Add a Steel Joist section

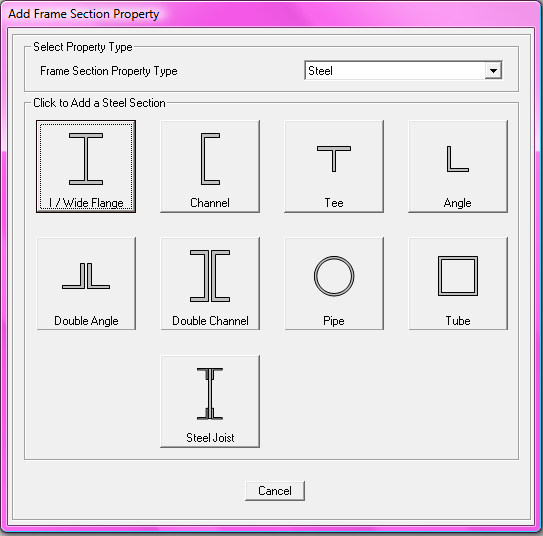[210, 402]
